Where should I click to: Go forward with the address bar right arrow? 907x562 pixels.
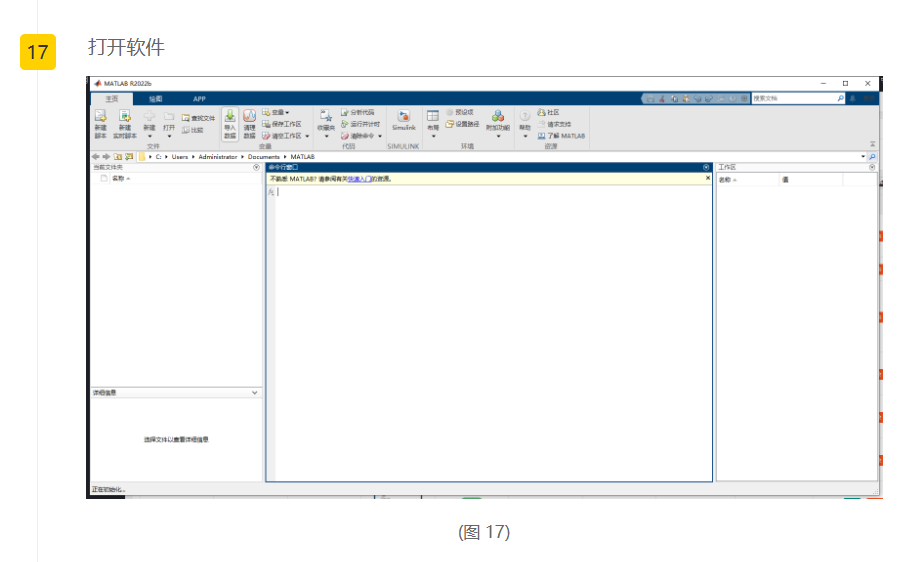coord(106,157)
